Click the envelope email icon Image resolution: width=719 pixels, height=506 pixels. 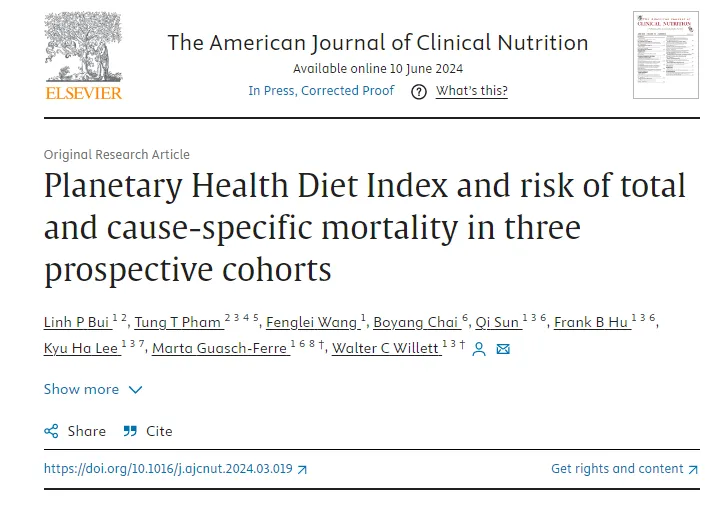point(503,349)
